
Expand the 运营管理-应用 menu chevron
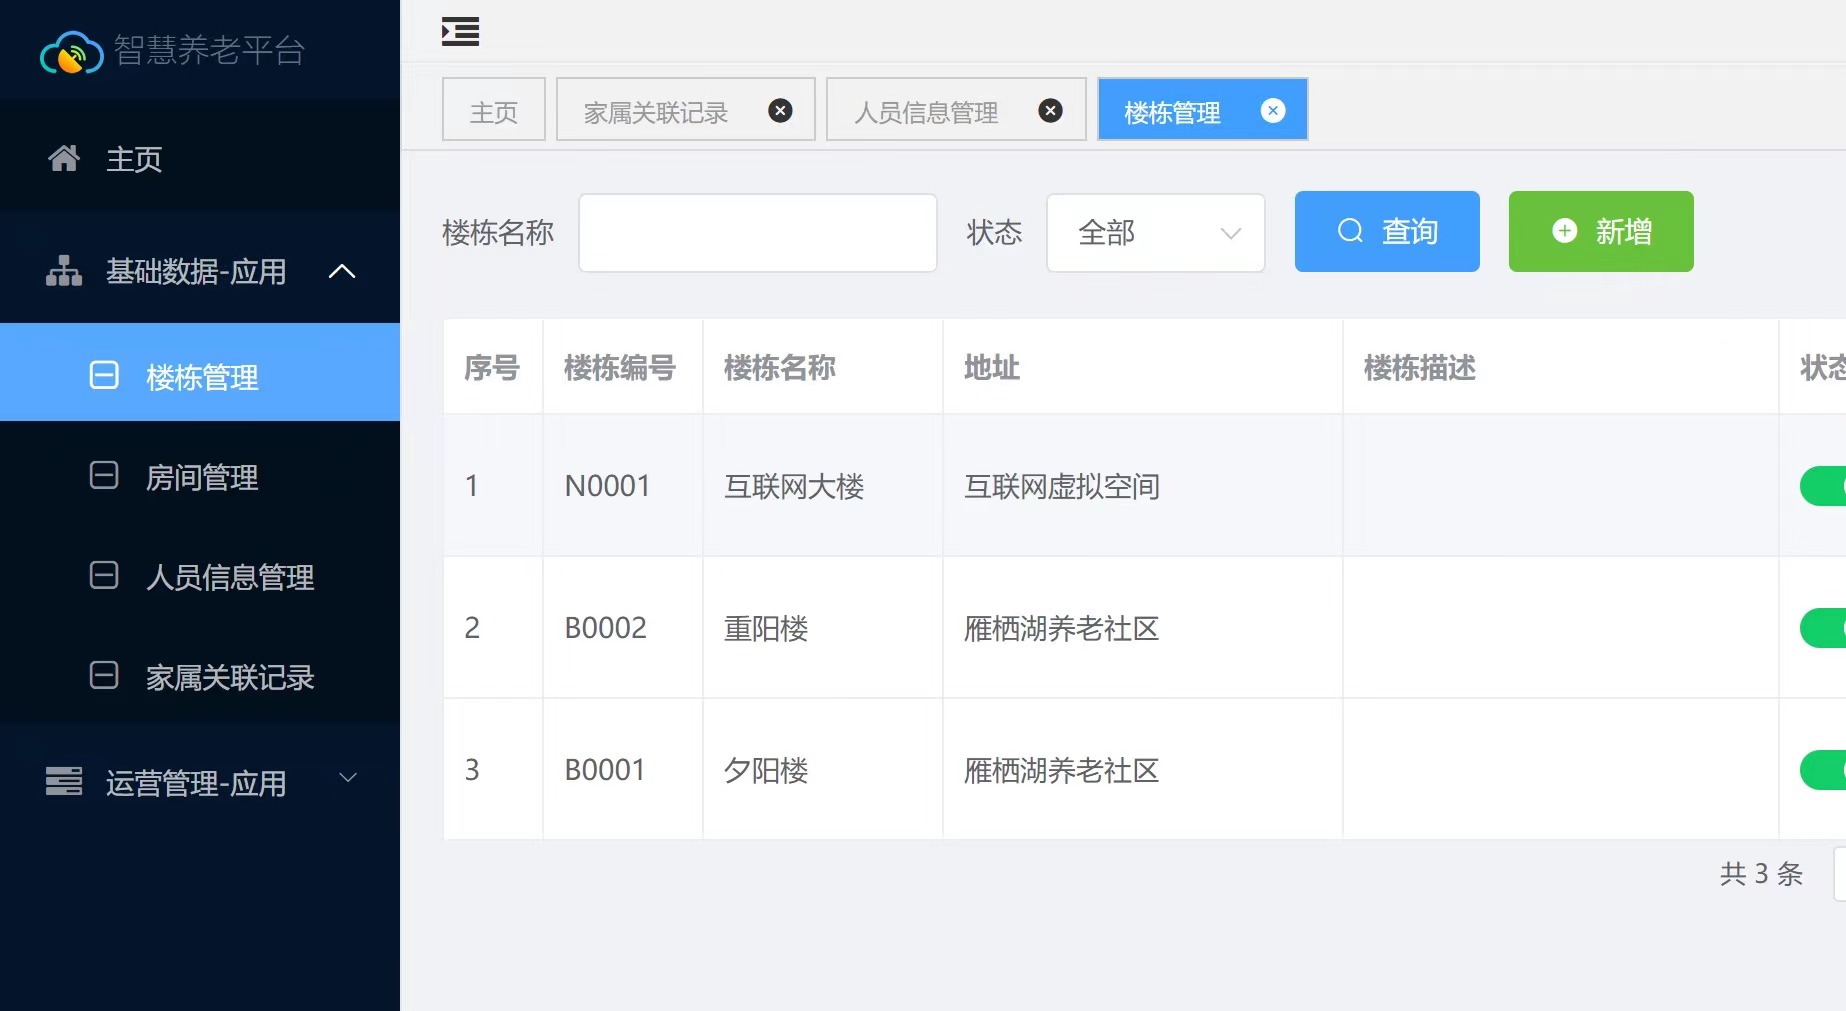click(x=348, y=778)
